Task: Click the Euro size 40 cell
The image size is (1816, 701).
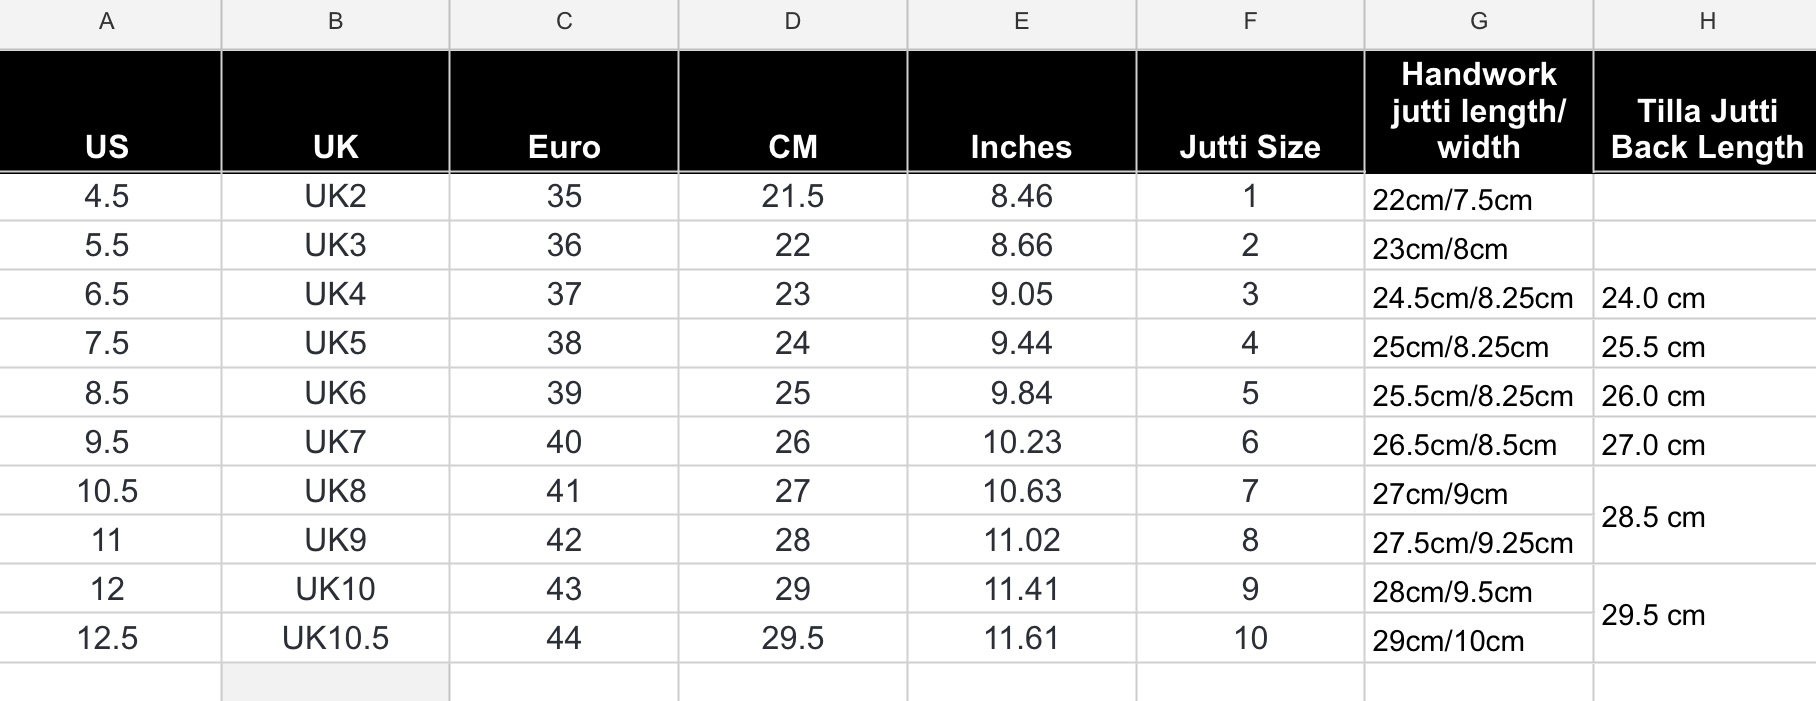Action: (564, 442)
